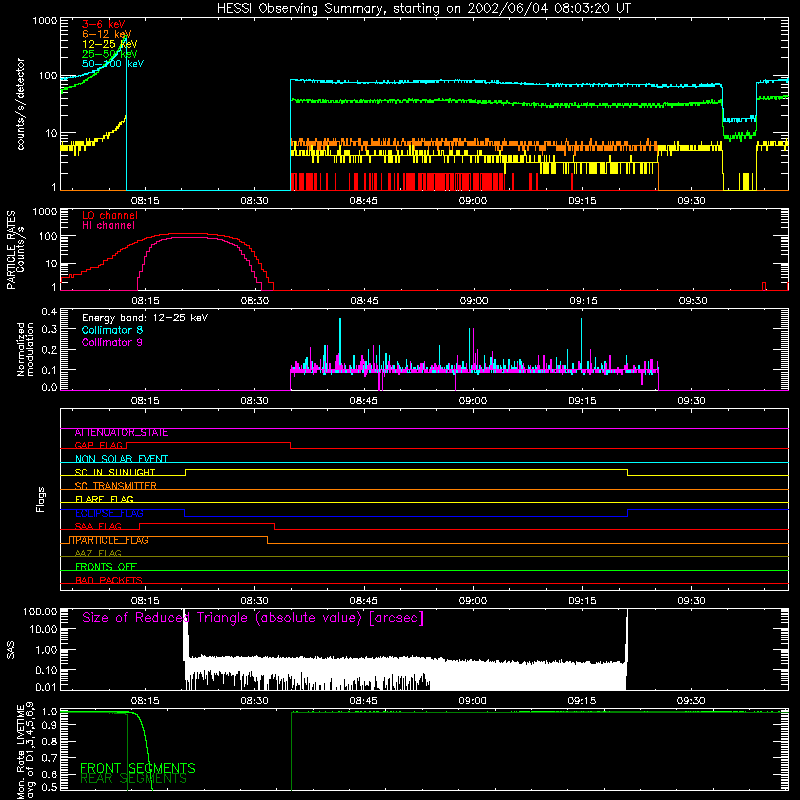The width and height of the screenshot is (800, 800).
Task: Click 09:00 under the counts panel
Action: click(x=473, y=201)
